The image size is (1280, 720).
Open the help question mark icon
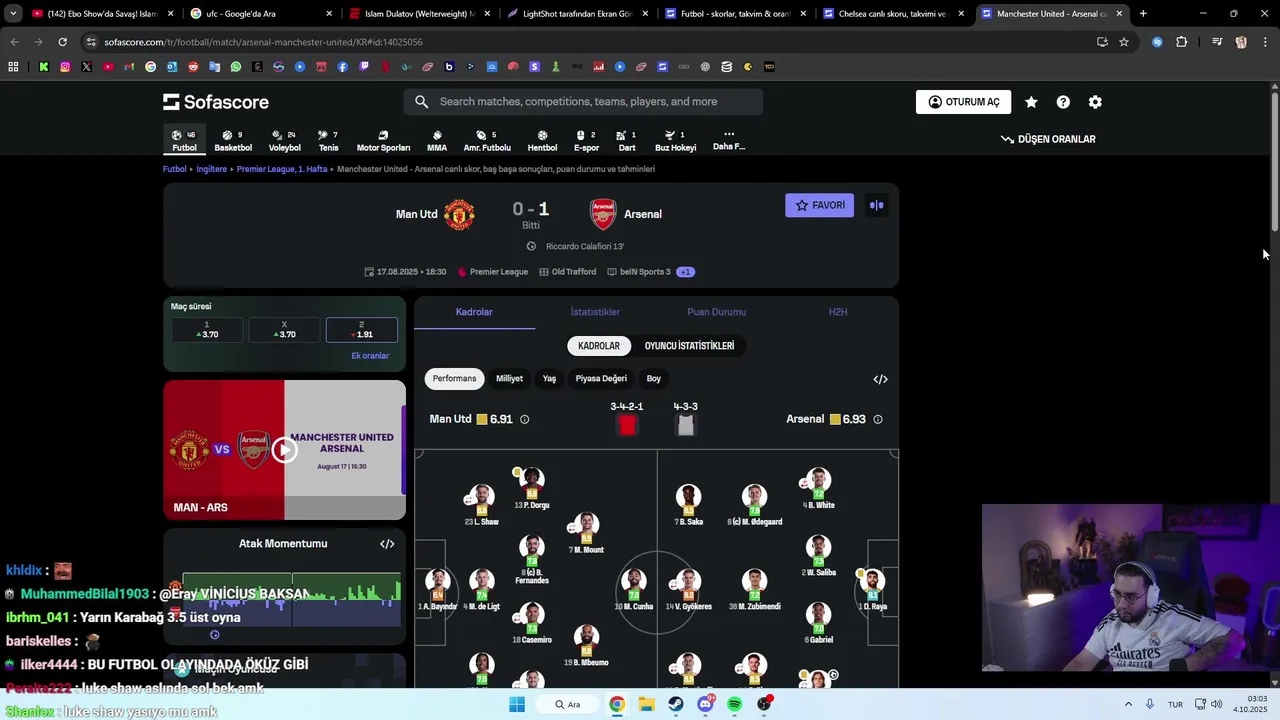tap(1063, 102)
